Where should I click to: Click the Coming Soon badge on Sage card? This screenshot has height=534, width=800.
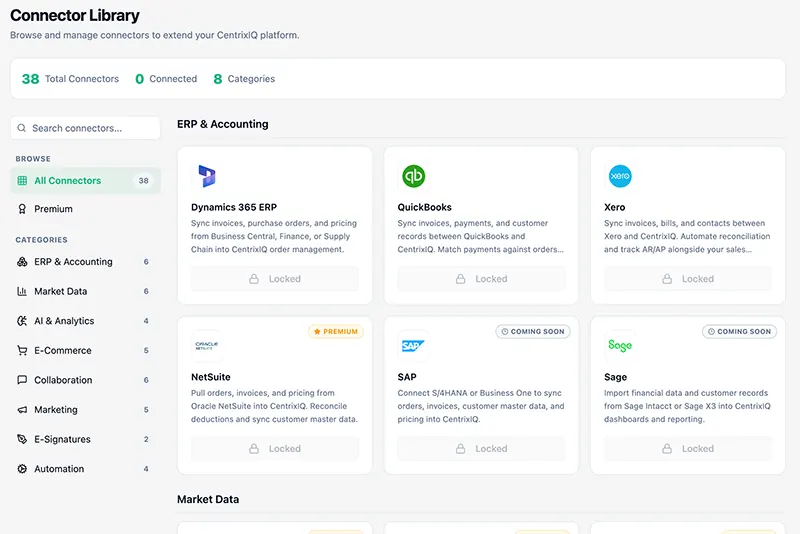click(x=739, y=332)
